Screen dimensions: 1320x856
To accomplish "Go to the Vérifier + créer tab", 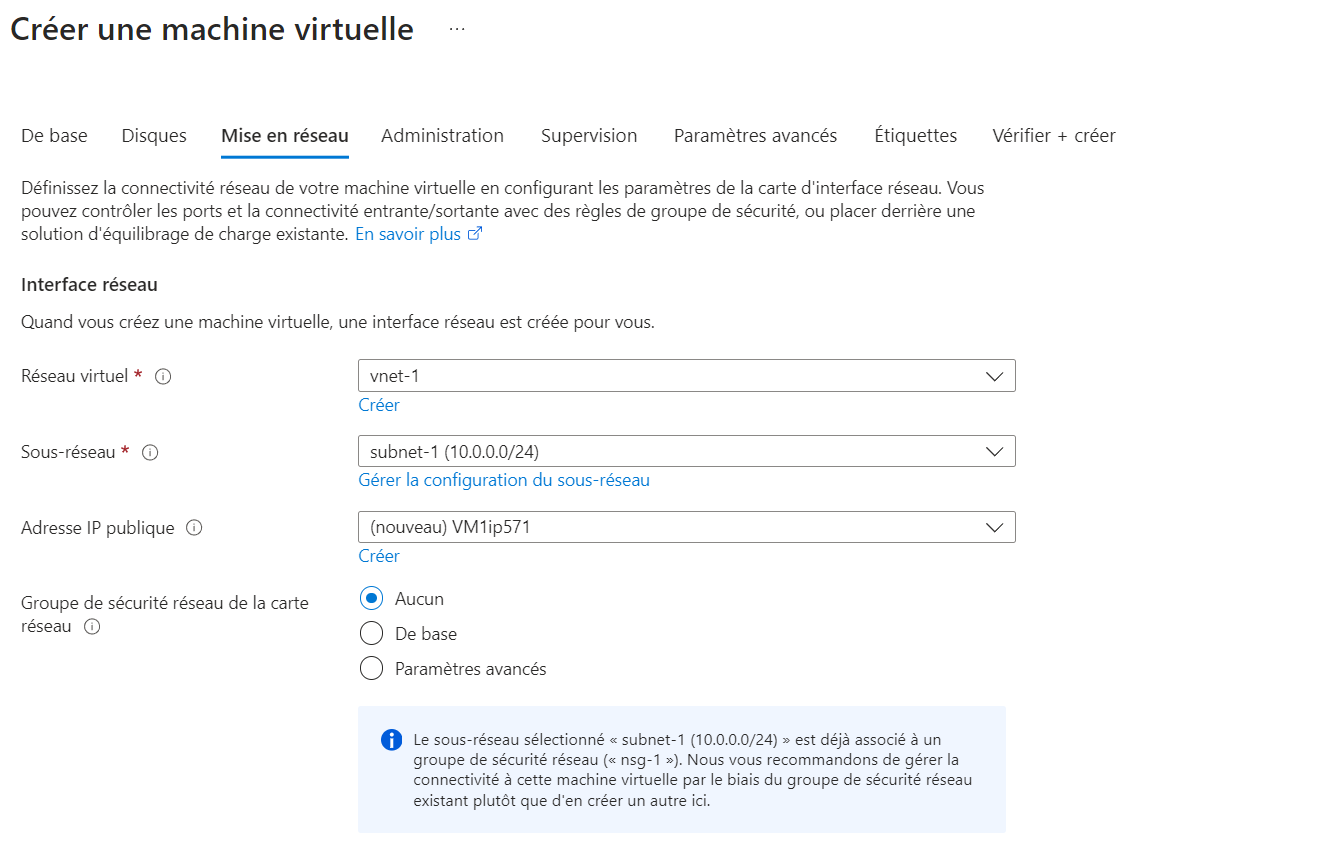I will pyautogui.click(x=1053, y=136).
